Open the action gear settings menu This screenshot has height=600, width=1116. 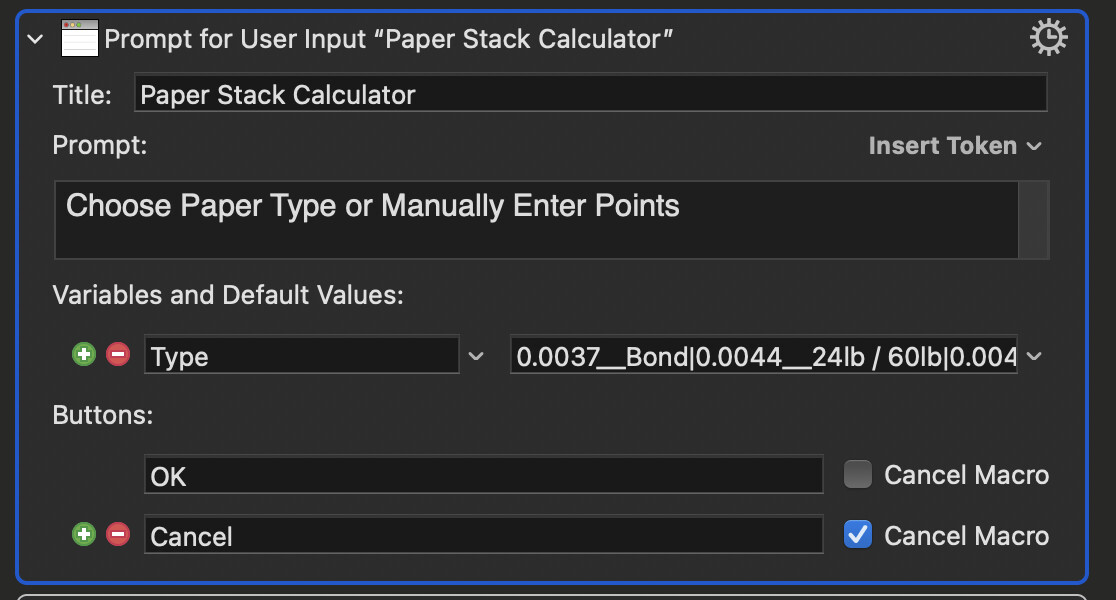tap(1048, 38)
